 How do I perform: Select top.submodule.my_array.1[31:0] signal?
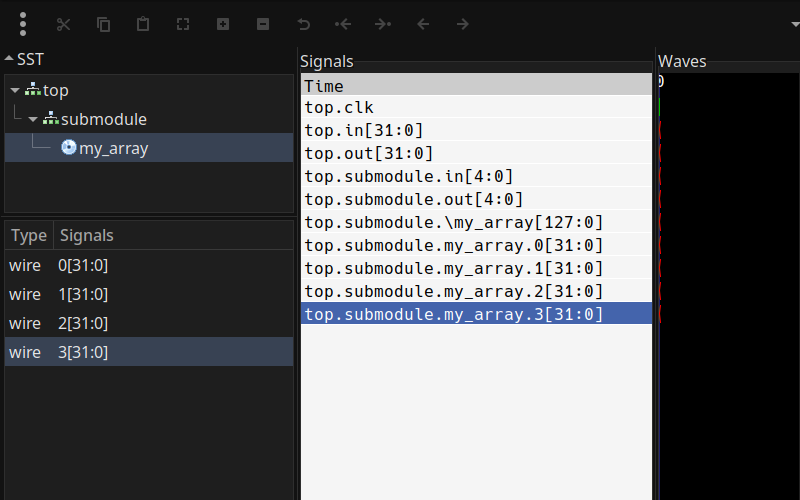(x=477, y=268)
